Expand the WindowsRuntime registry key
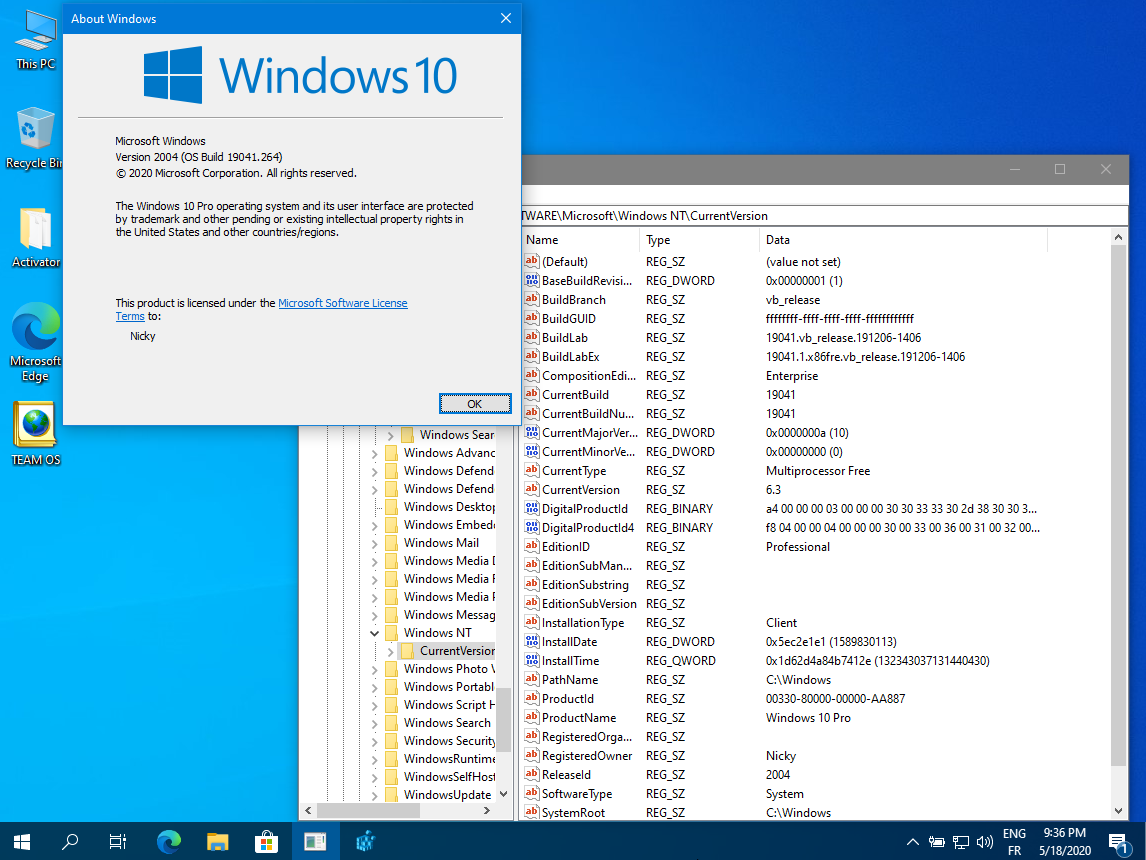This screenshot has height=860, width=1146. (x=374, y=759)
